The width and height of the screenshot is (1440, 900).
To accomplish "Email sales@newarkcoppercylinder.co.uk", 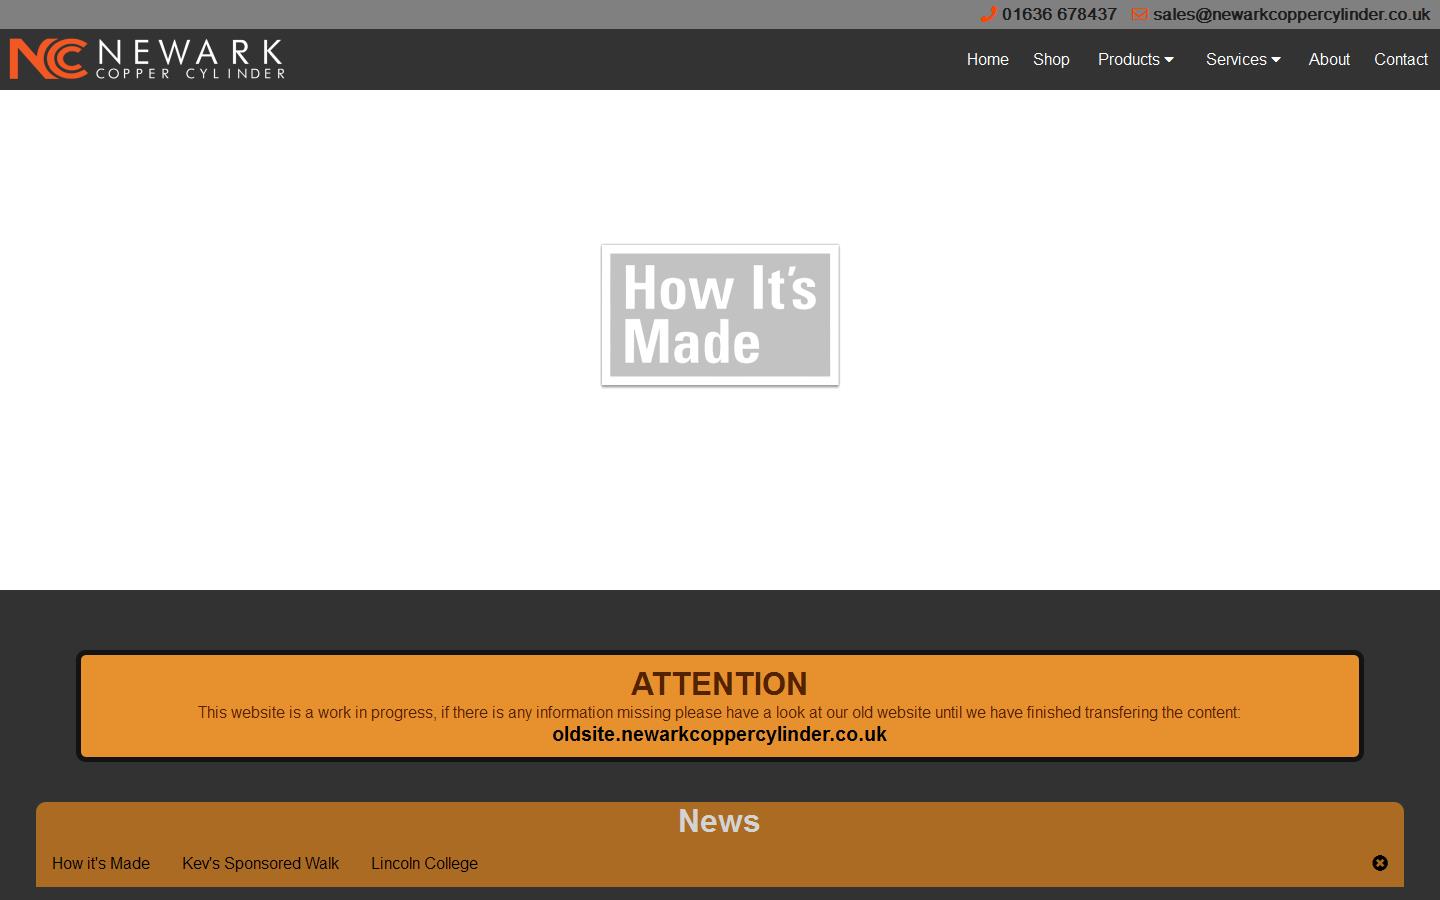I will 1291,14.
